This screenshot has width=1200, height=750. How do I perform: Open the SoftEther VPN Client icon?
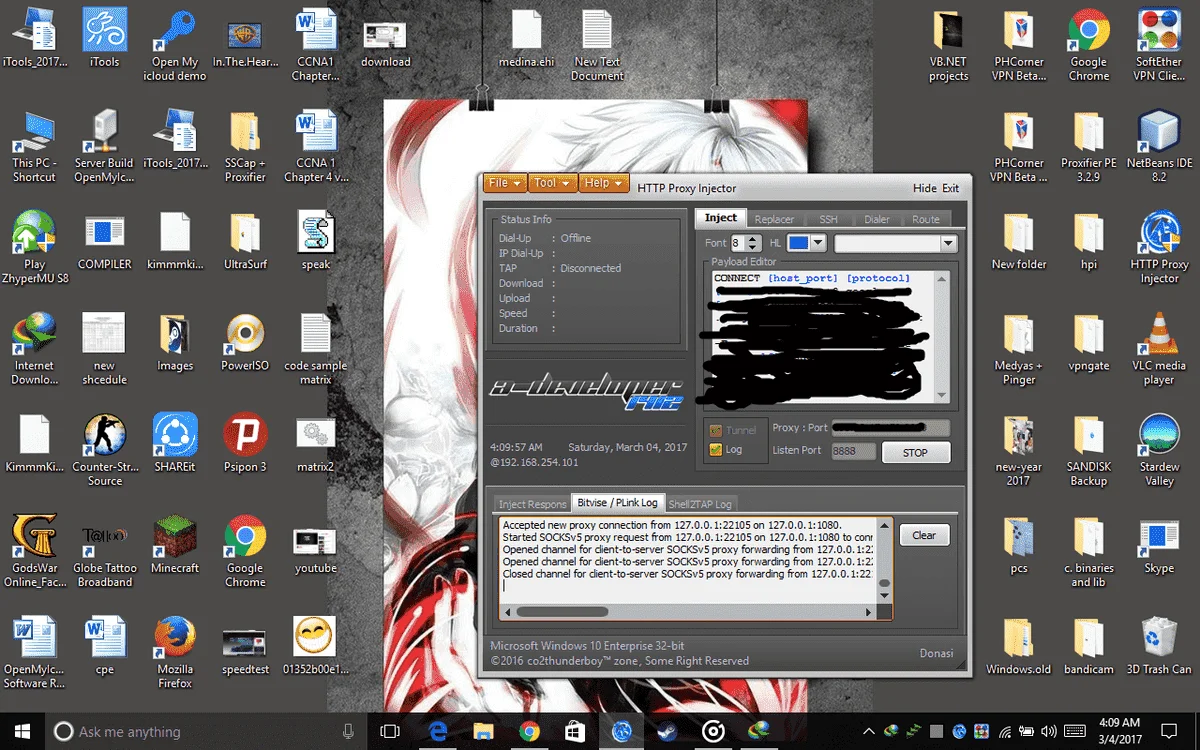pyautogui.click(x=1159, y=45)
